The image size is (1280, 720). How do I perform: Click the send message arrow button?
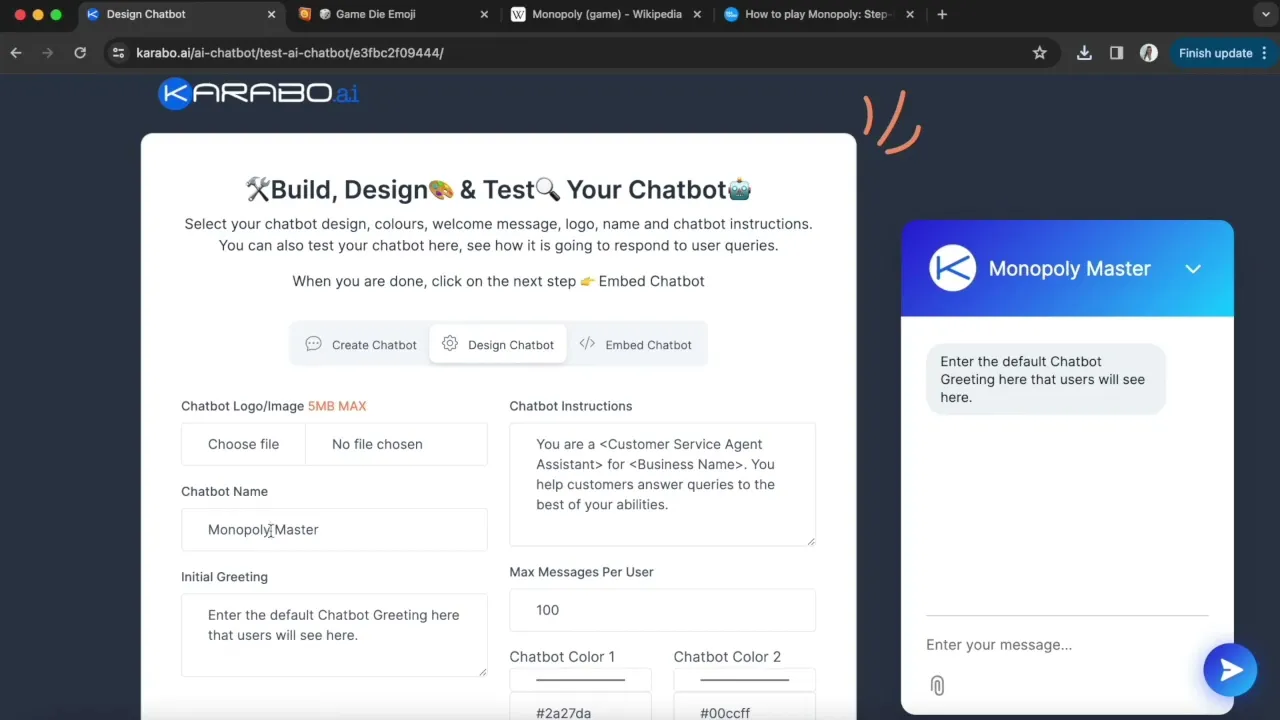click(1230, 670)
